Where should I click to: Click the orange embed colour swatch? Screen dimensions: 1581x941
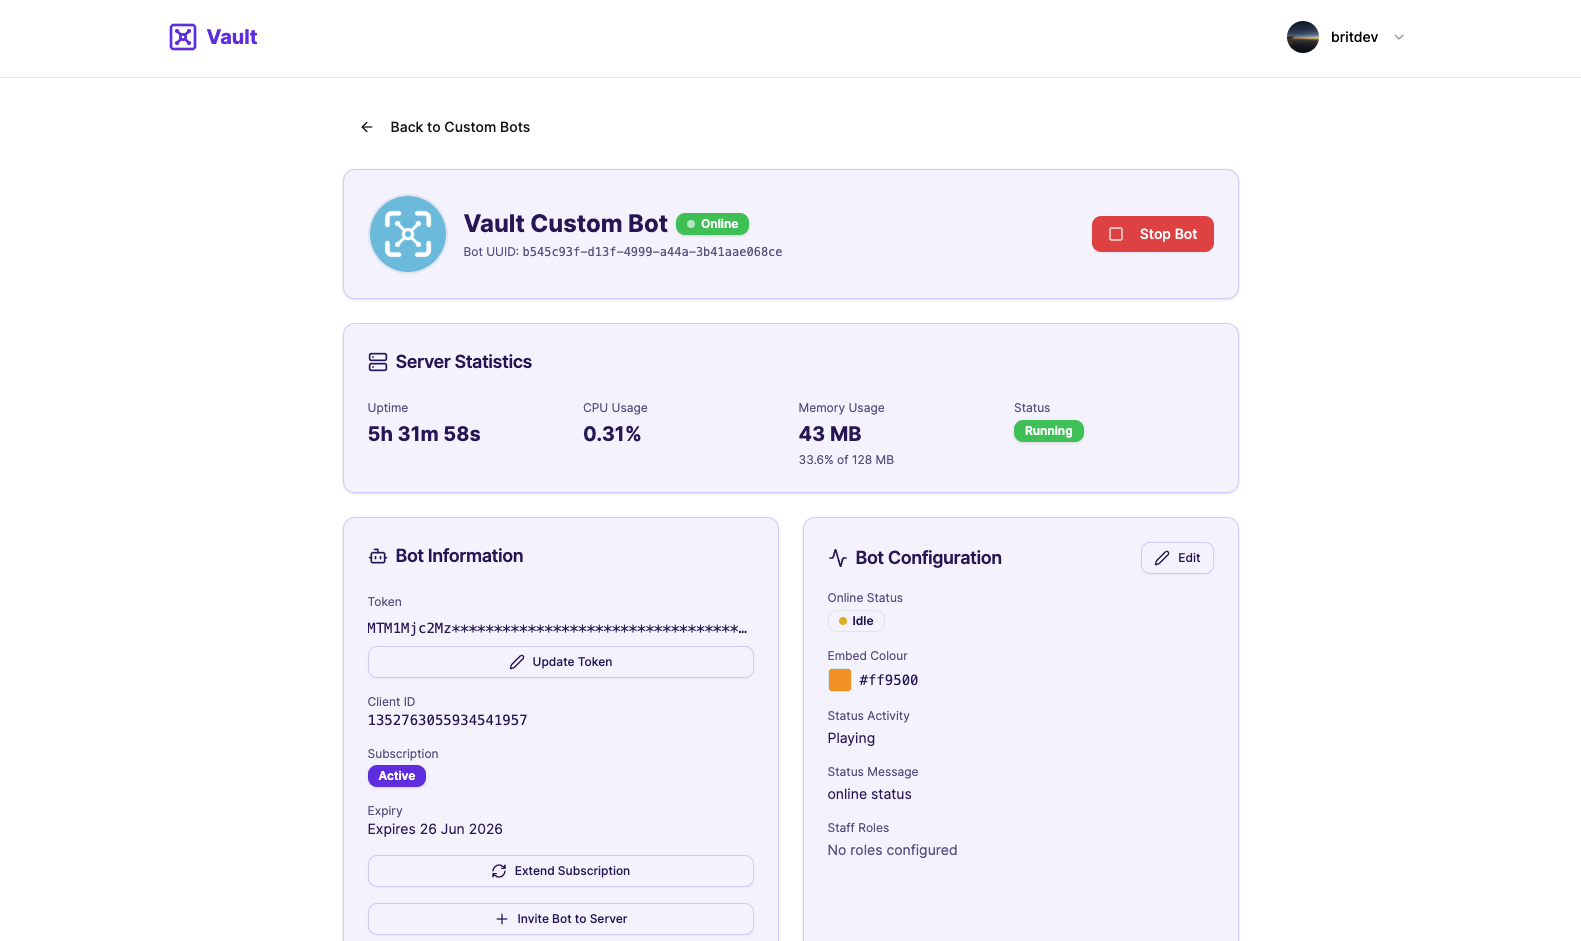coord(840,680)
